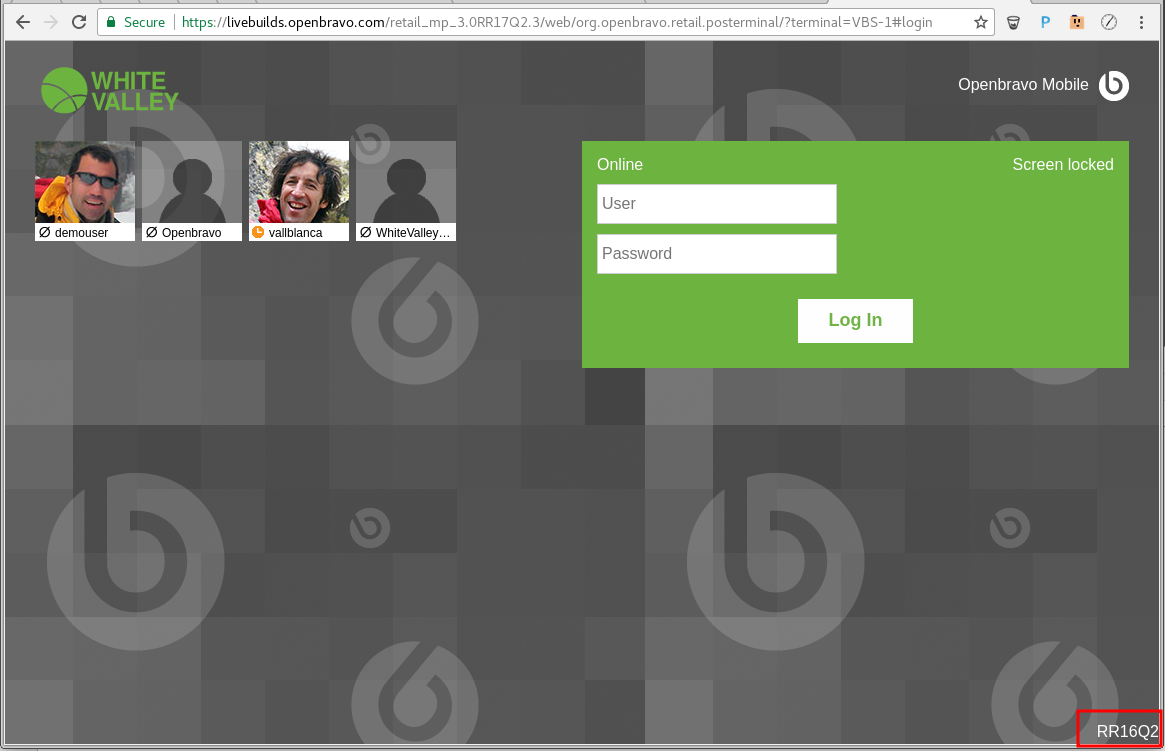Open the Chrome three-dot menu
The width and height of the screenshot is (1165, 751).
(x=1142, y=22)
